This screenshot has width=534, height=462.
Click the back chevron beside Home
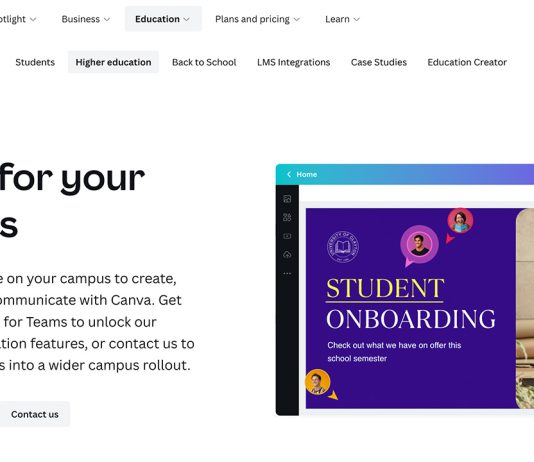289,174
